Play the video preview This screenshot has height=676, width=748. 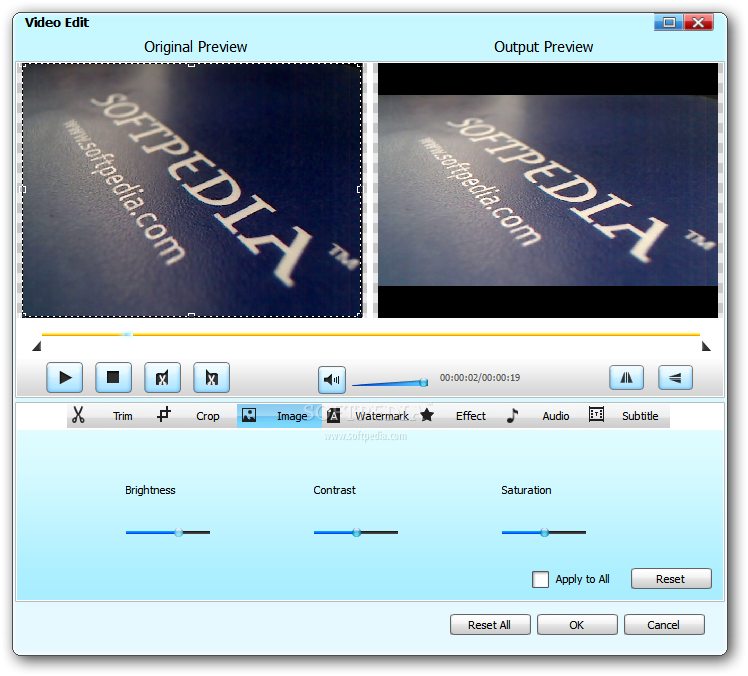coord(64,378)
